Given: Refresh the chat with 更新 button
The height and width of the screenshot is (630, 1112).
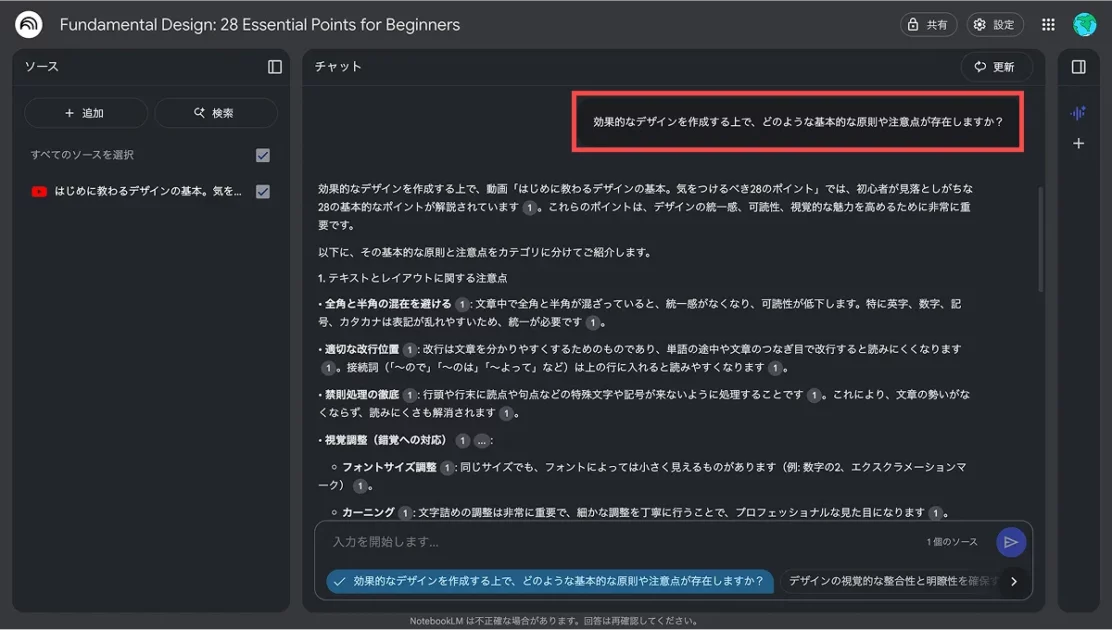Looking at the screenshot, I should click(995, 67).
